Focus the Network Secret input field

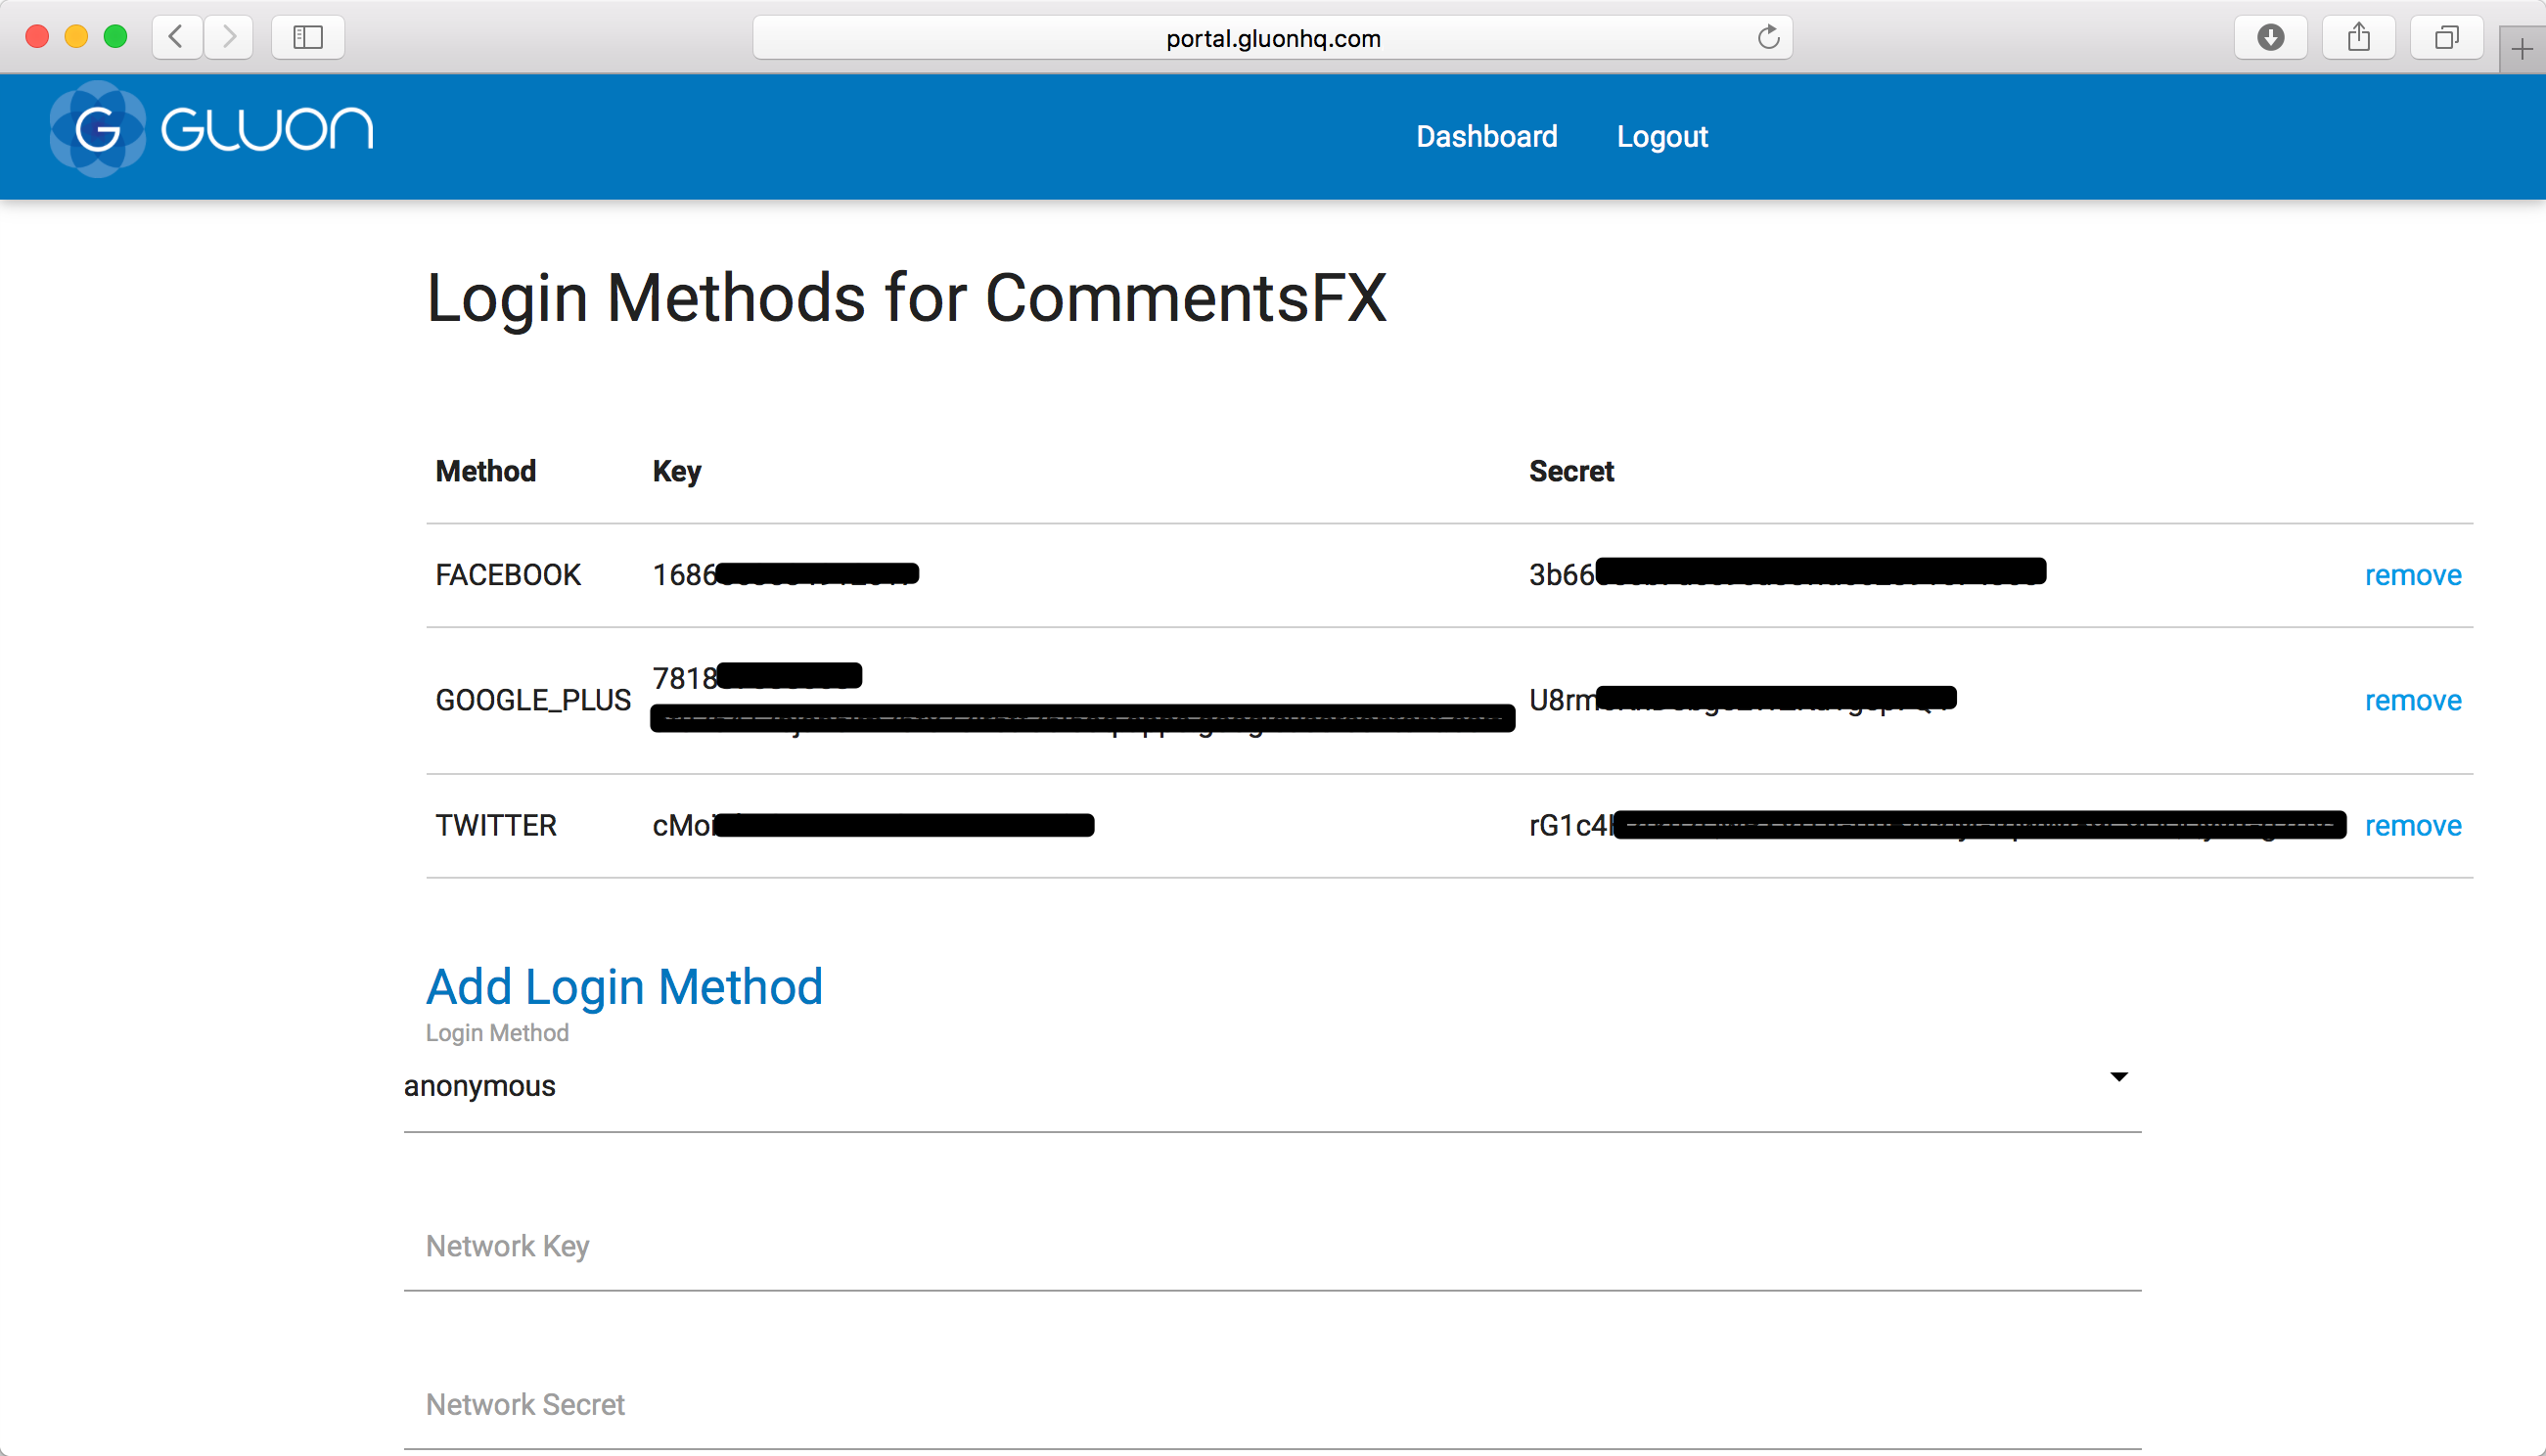pyautogui.click(x=1272, y=1405)
